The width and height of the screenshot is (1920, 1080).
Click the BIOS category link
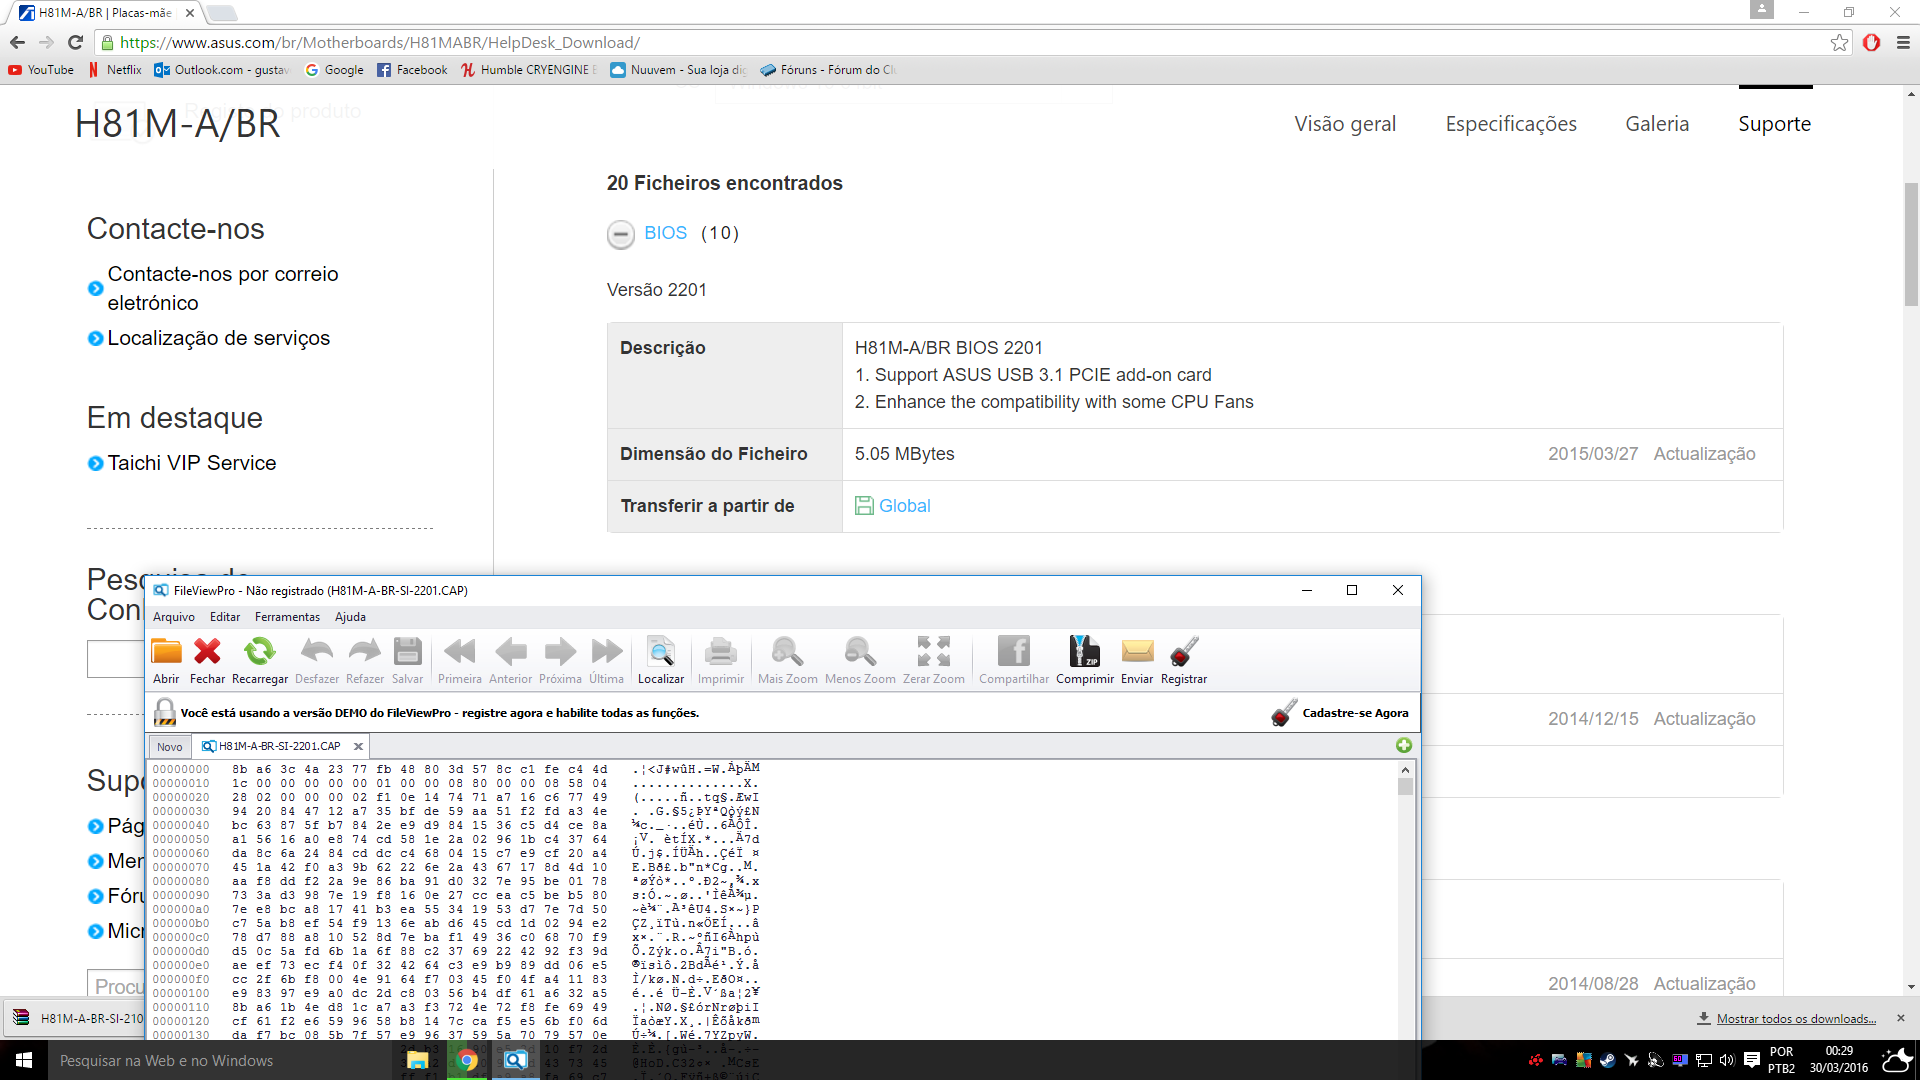tap(666, 233)
